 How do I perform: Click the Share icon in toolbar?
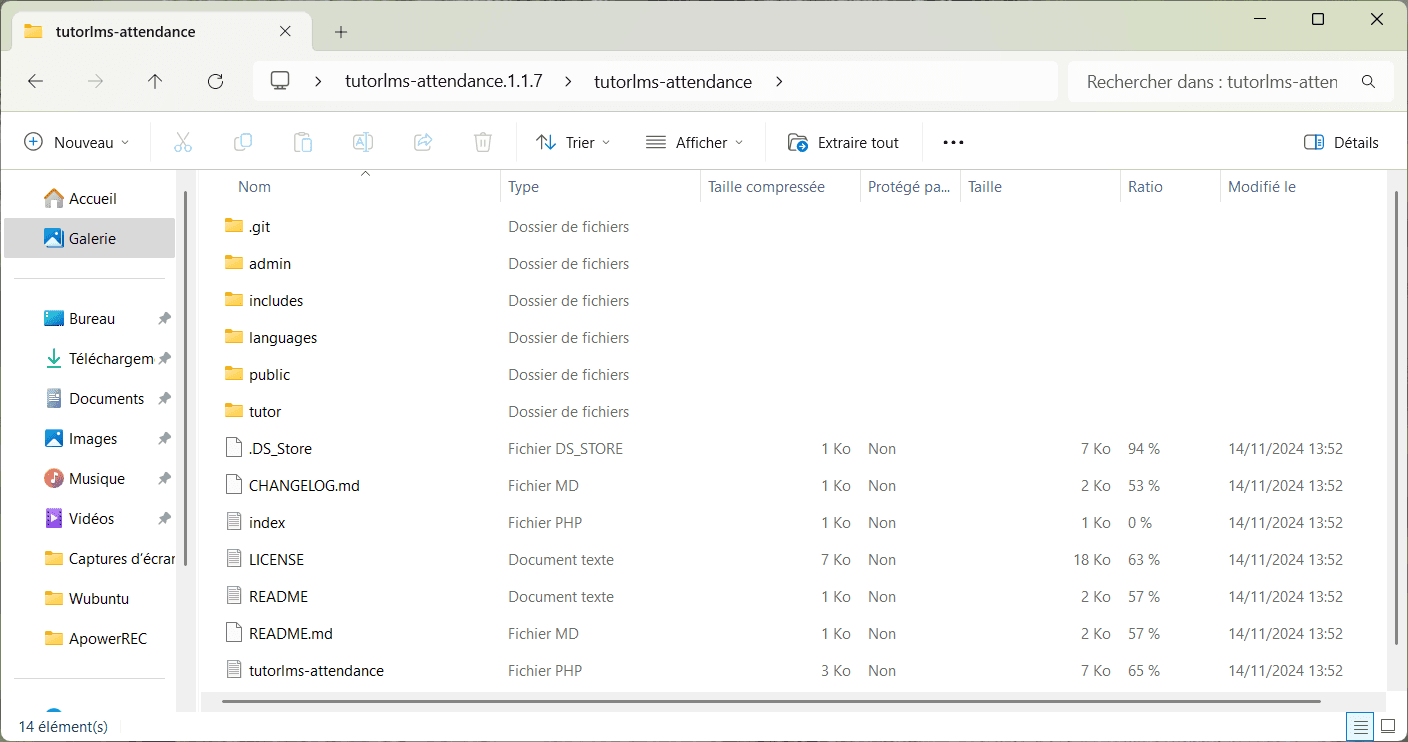pos(423,142)
